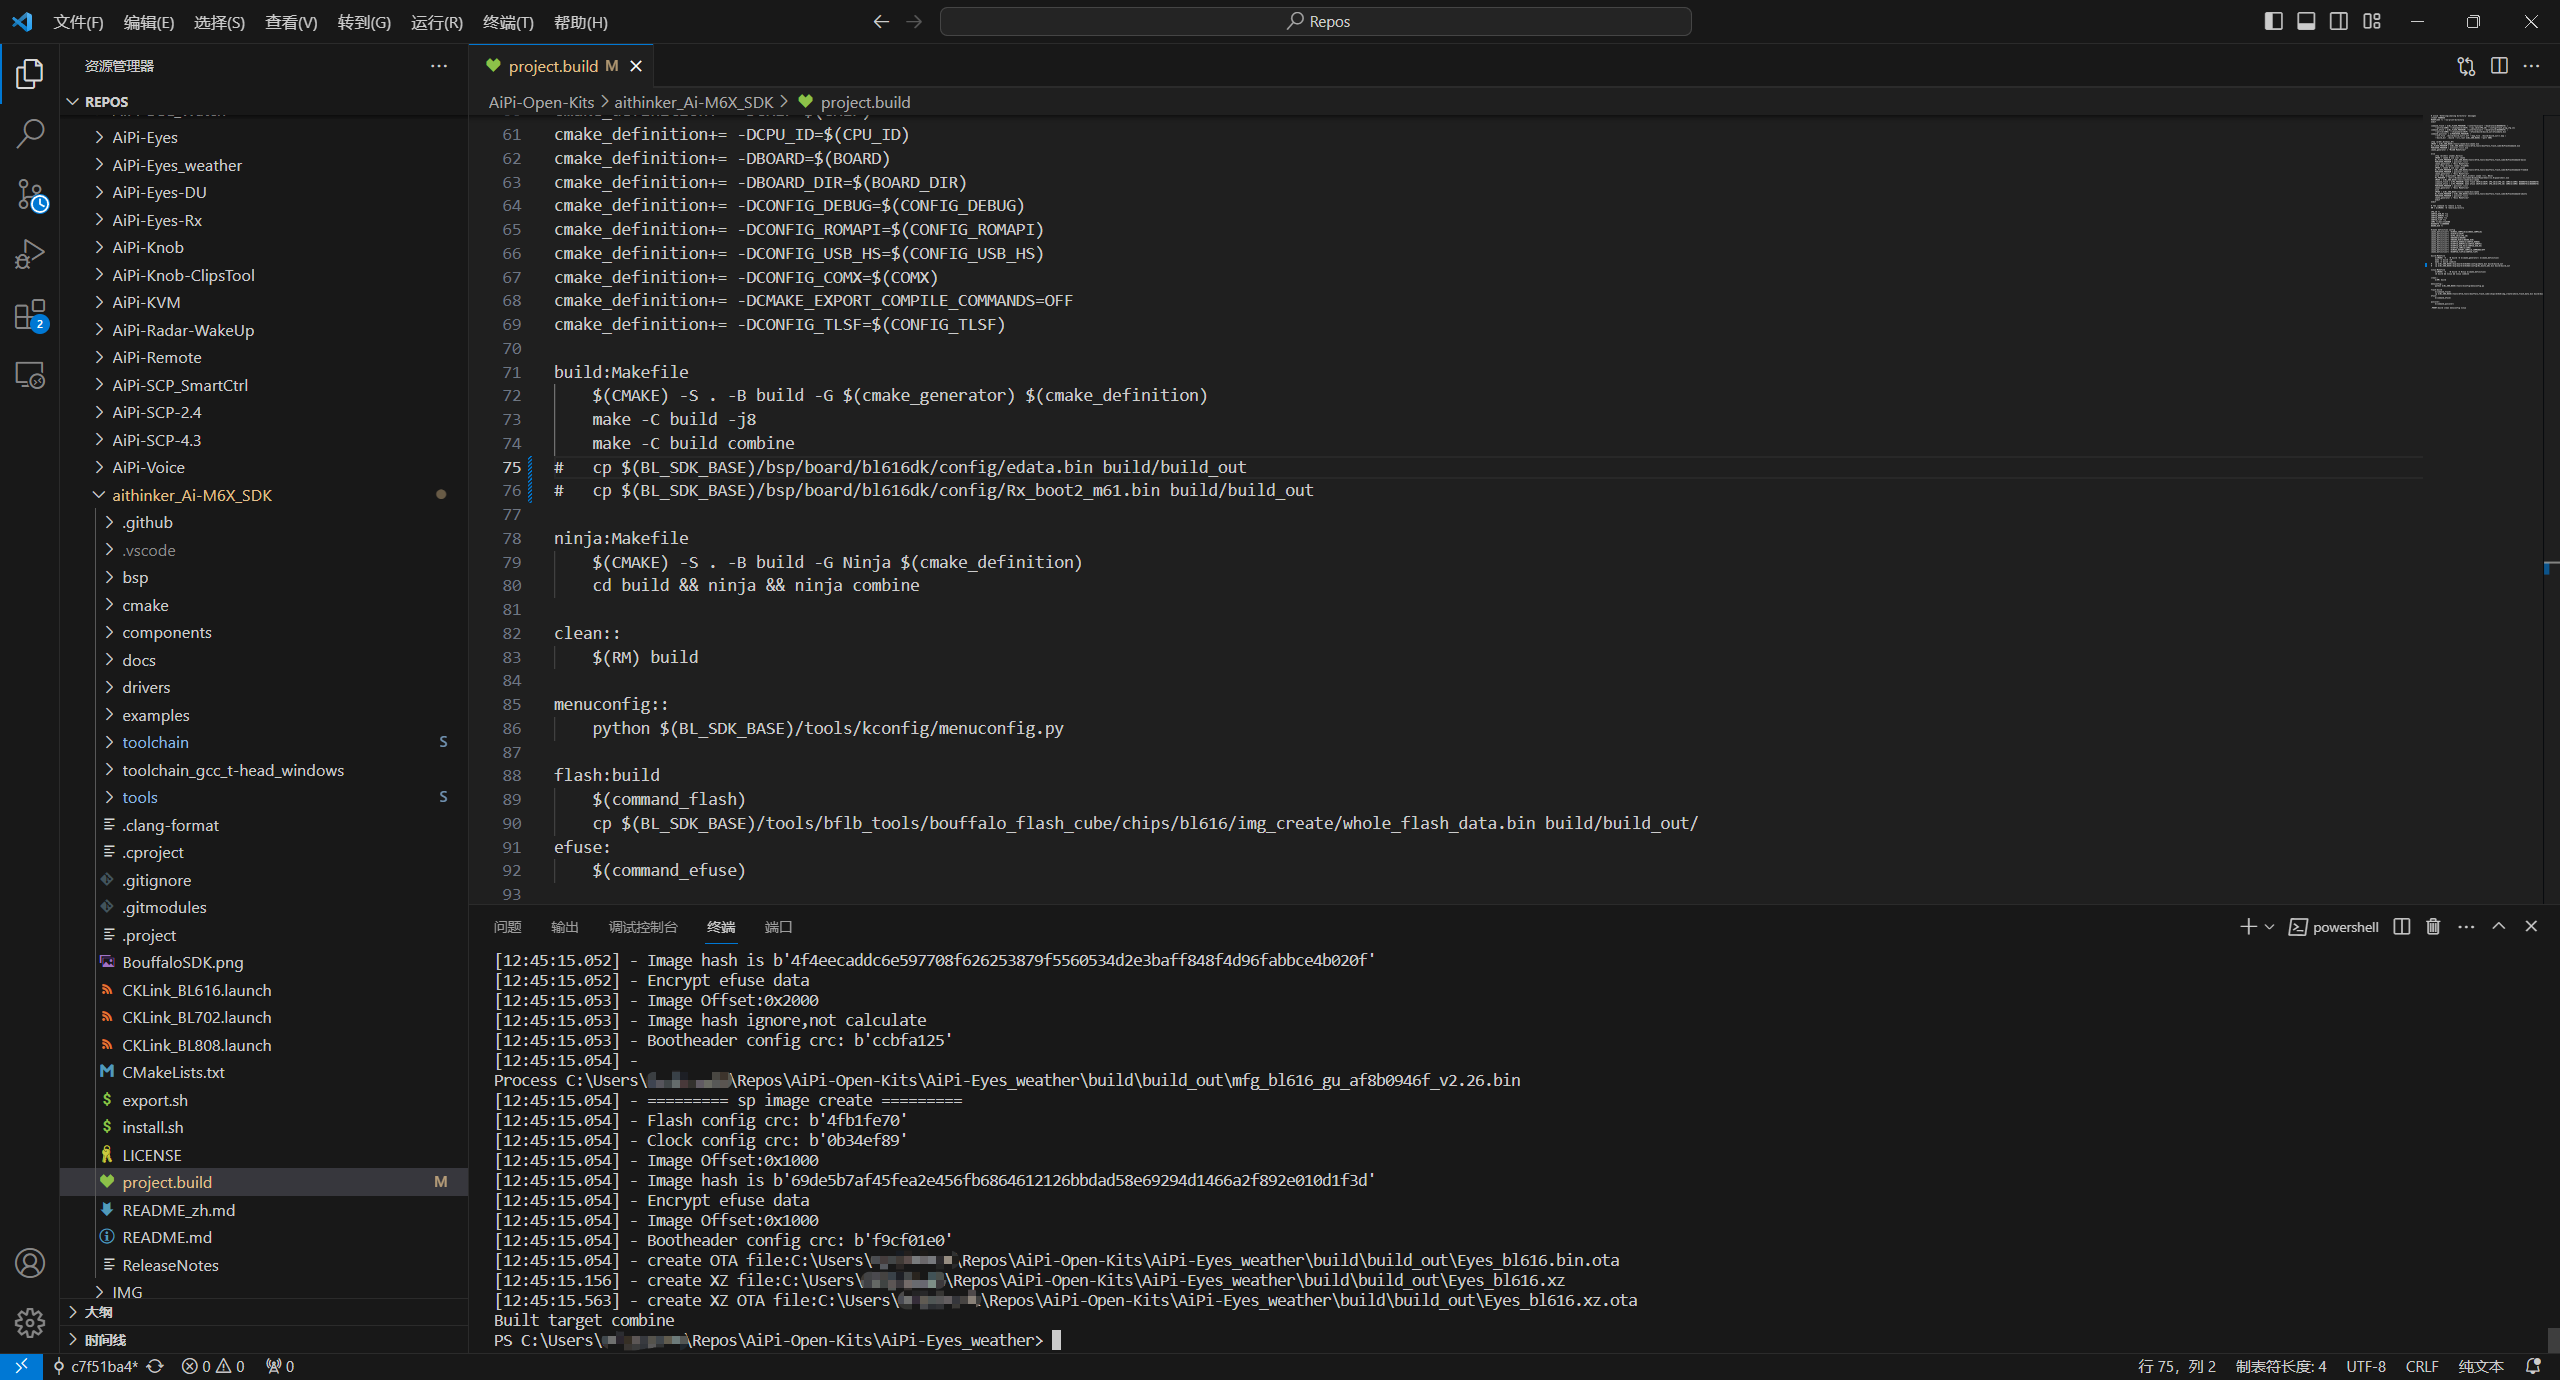Open notifications bell in status bar

tap(2533, 1366)
